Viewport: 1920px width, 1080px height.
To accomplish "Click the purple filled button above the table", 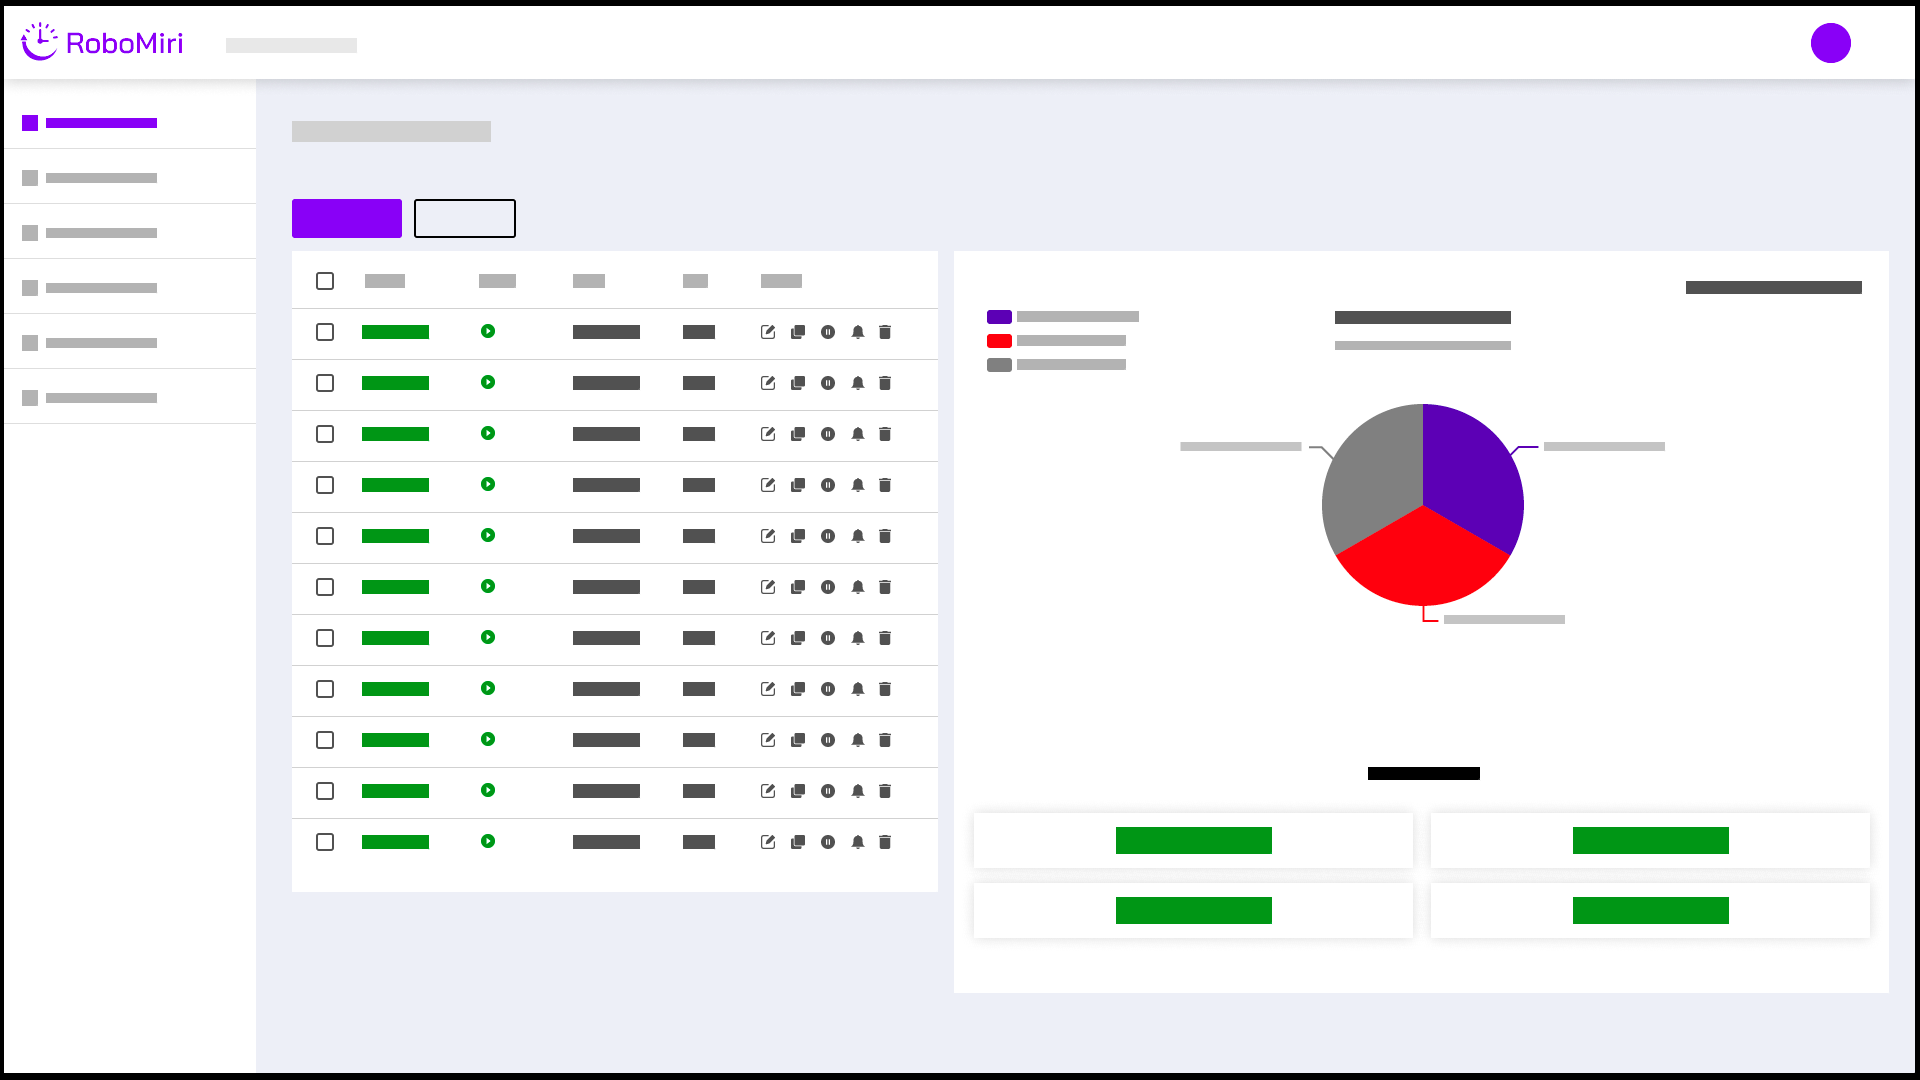I will [x=347, y=218].
